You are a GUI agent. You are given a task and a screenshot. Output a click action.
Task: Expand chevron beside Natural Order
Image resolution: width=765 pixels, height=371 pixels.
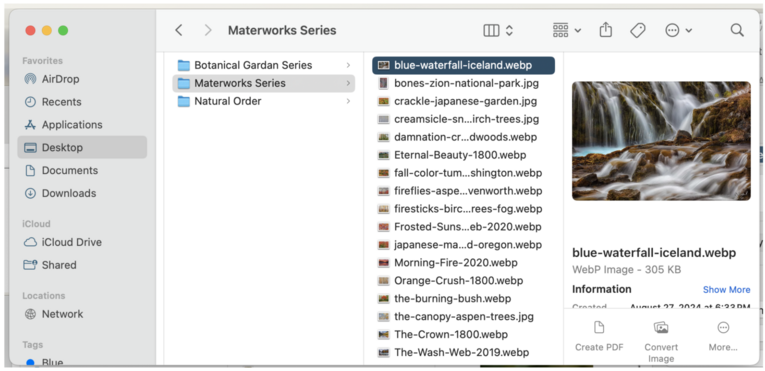(x=348, y=101)
